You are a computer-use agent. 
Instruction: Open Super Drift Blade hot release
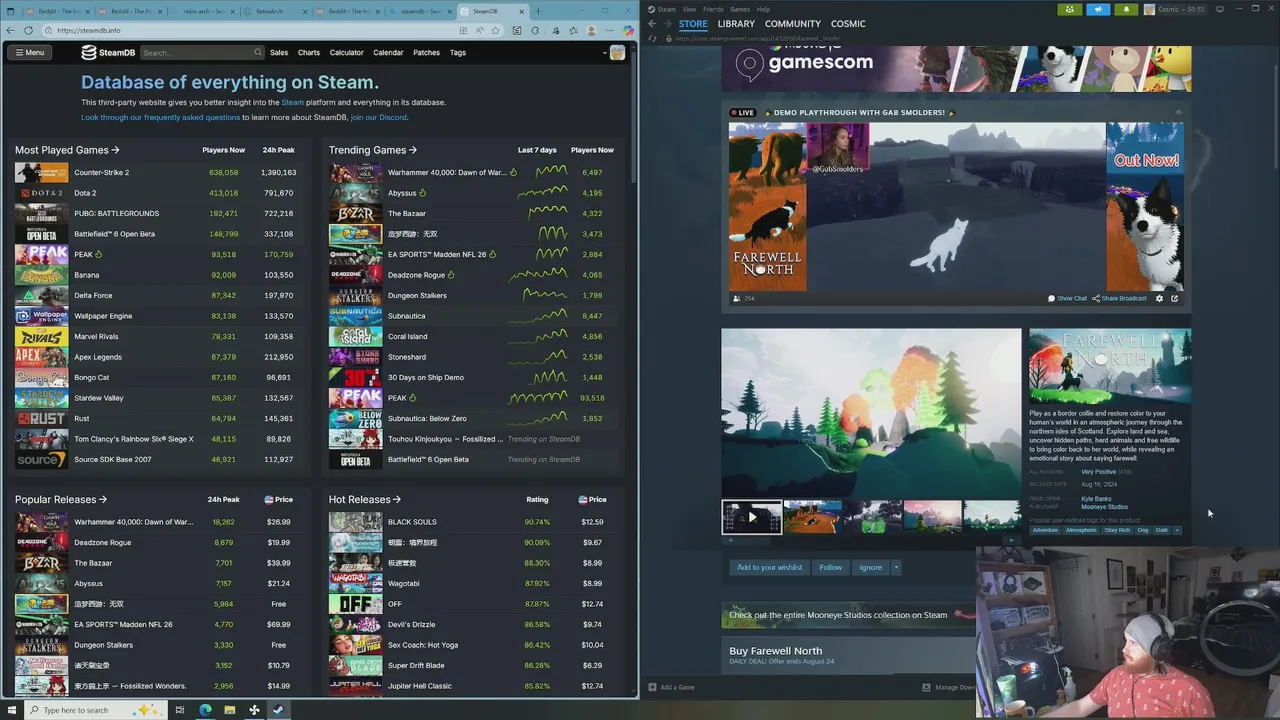(416, 665)
